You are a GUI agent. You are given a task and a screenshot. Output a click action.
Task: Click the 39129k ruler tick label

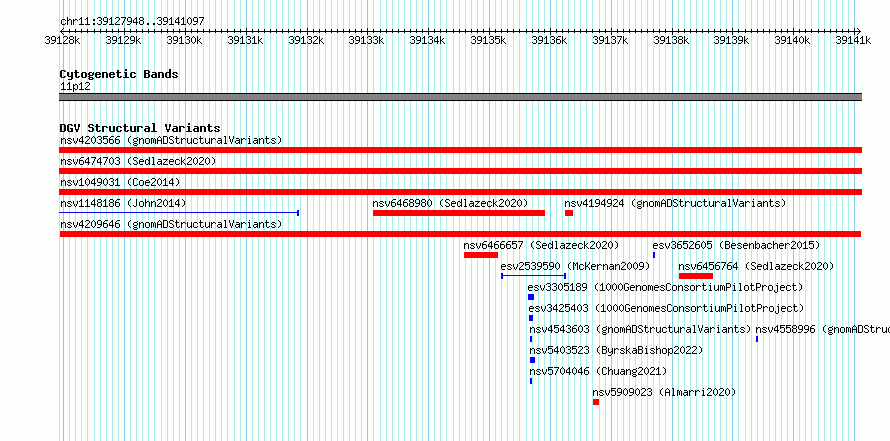123,40
